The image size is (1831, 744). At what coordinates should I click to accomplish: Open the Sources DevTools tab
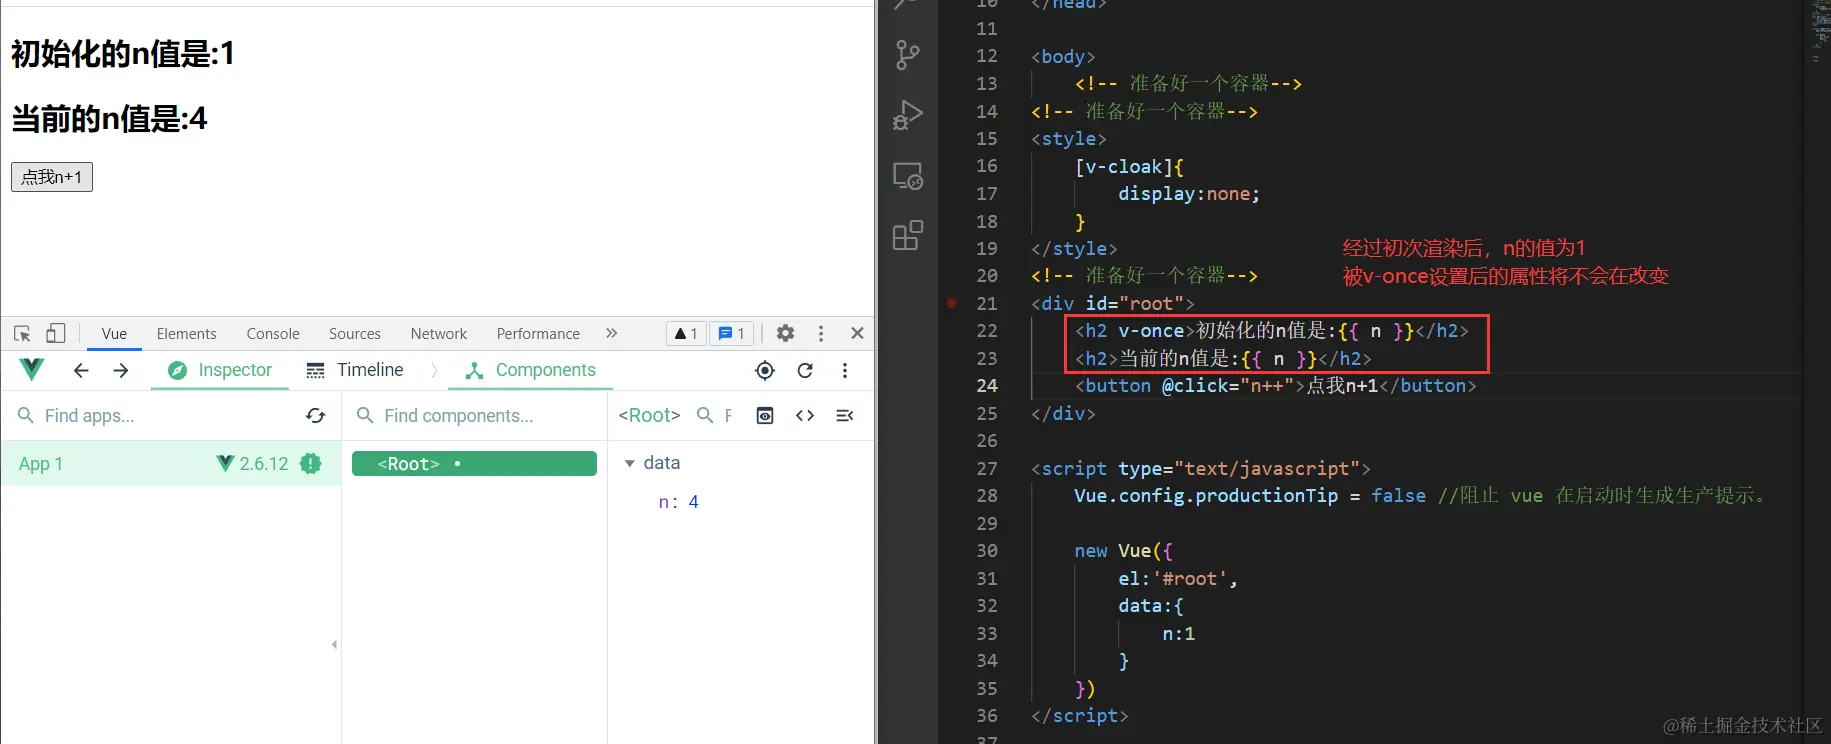pyautogui.click(x=355, y=333)
